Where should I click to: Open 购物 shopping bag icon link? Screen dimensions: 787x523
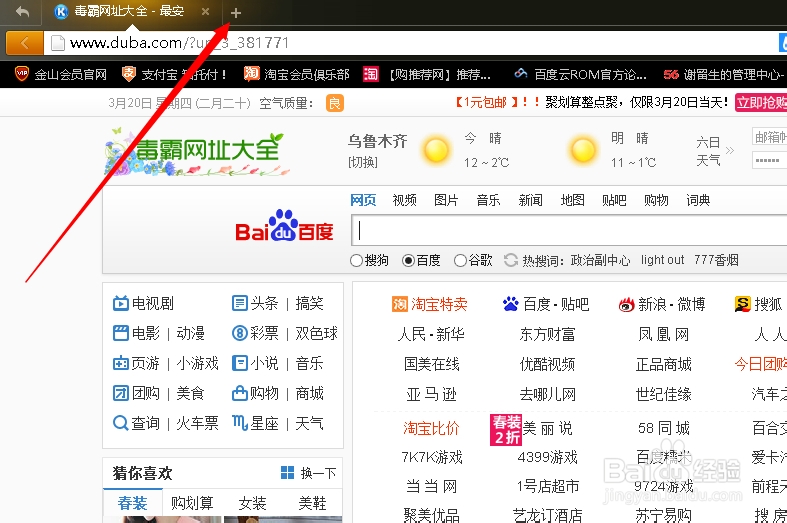click(x=255, y=394)
